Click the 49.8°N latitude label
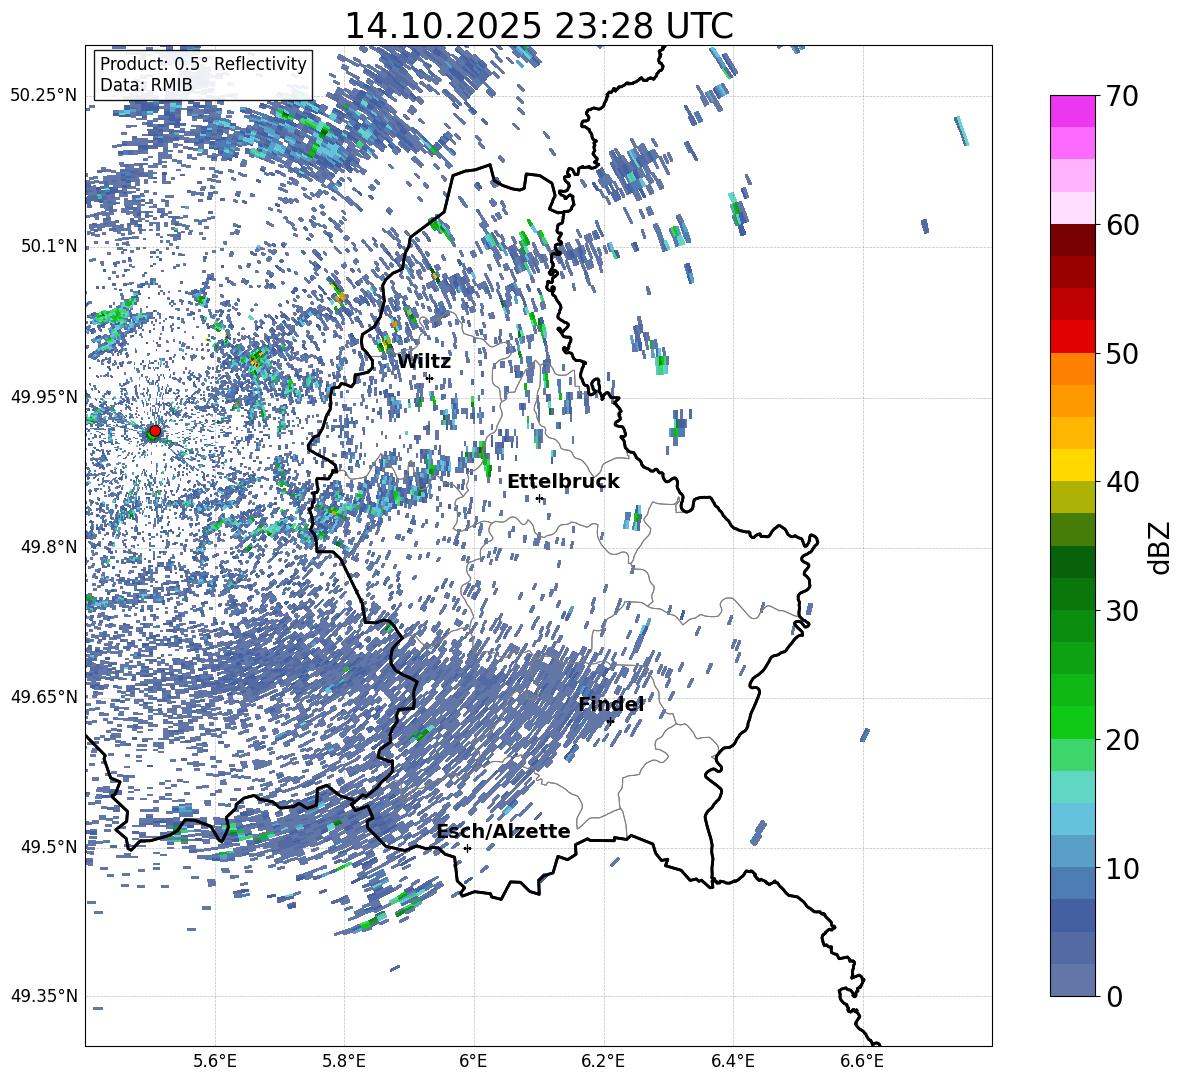This screenshot has width=1184, height=1081. coord(48,547)
